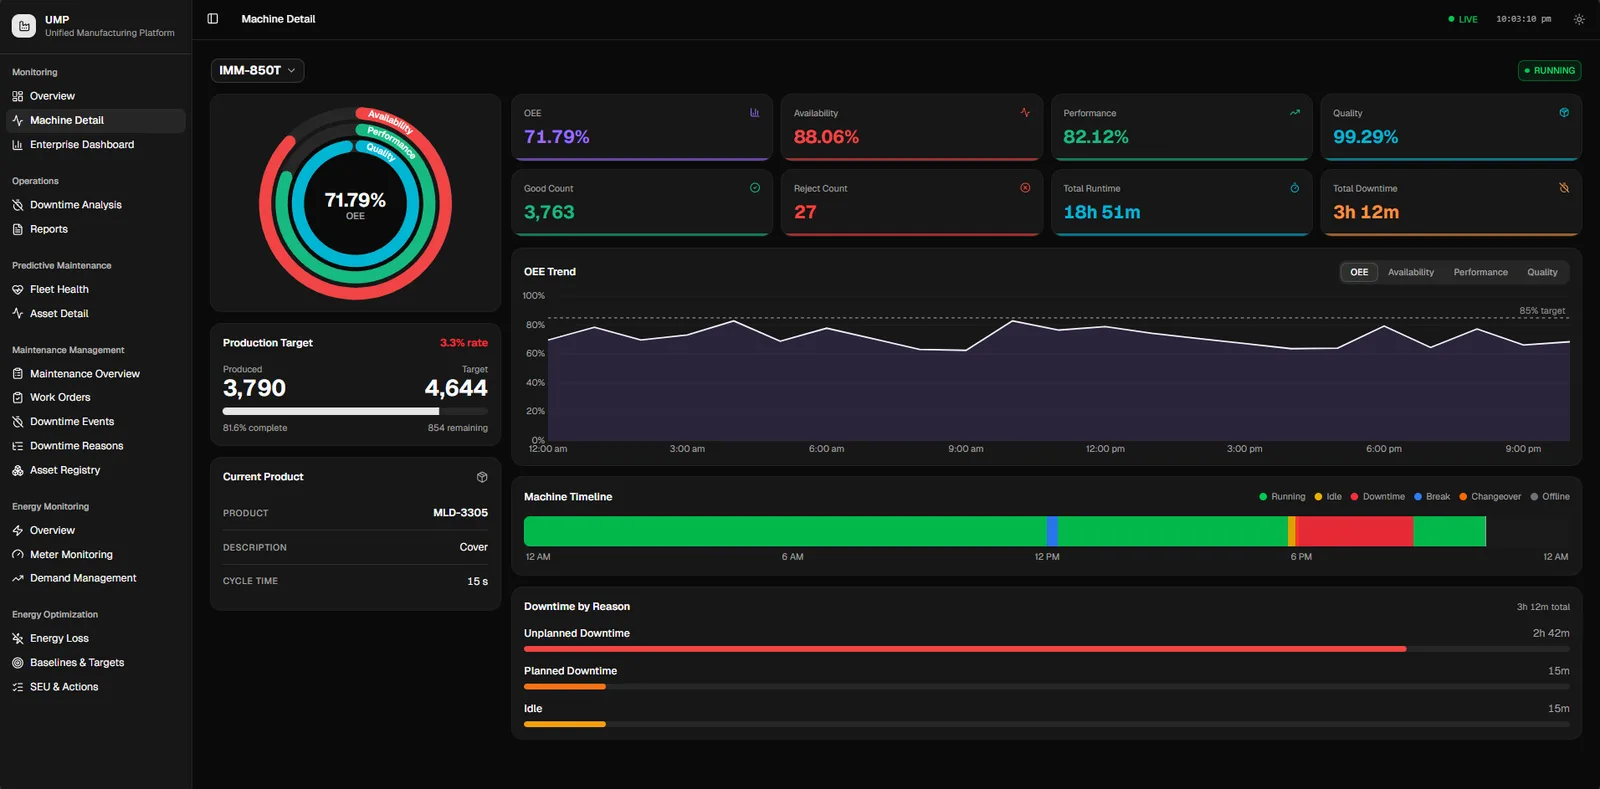Click the Fleet Health heart icon
Viewport: 1600px width, 789px height.
click(17, 289)
